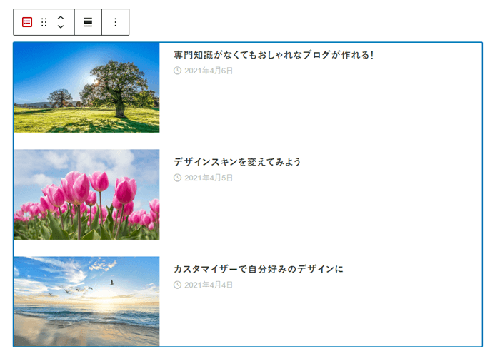Move block up with the up chevron
500x361 pixels.
[x=61, y=18]
